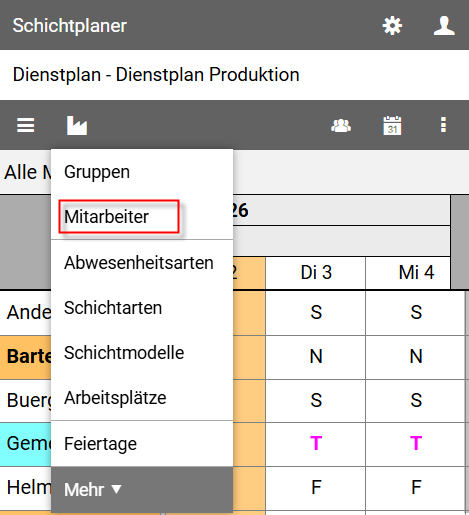Click the Dienstplan Produktion page title

coord(156,75)
